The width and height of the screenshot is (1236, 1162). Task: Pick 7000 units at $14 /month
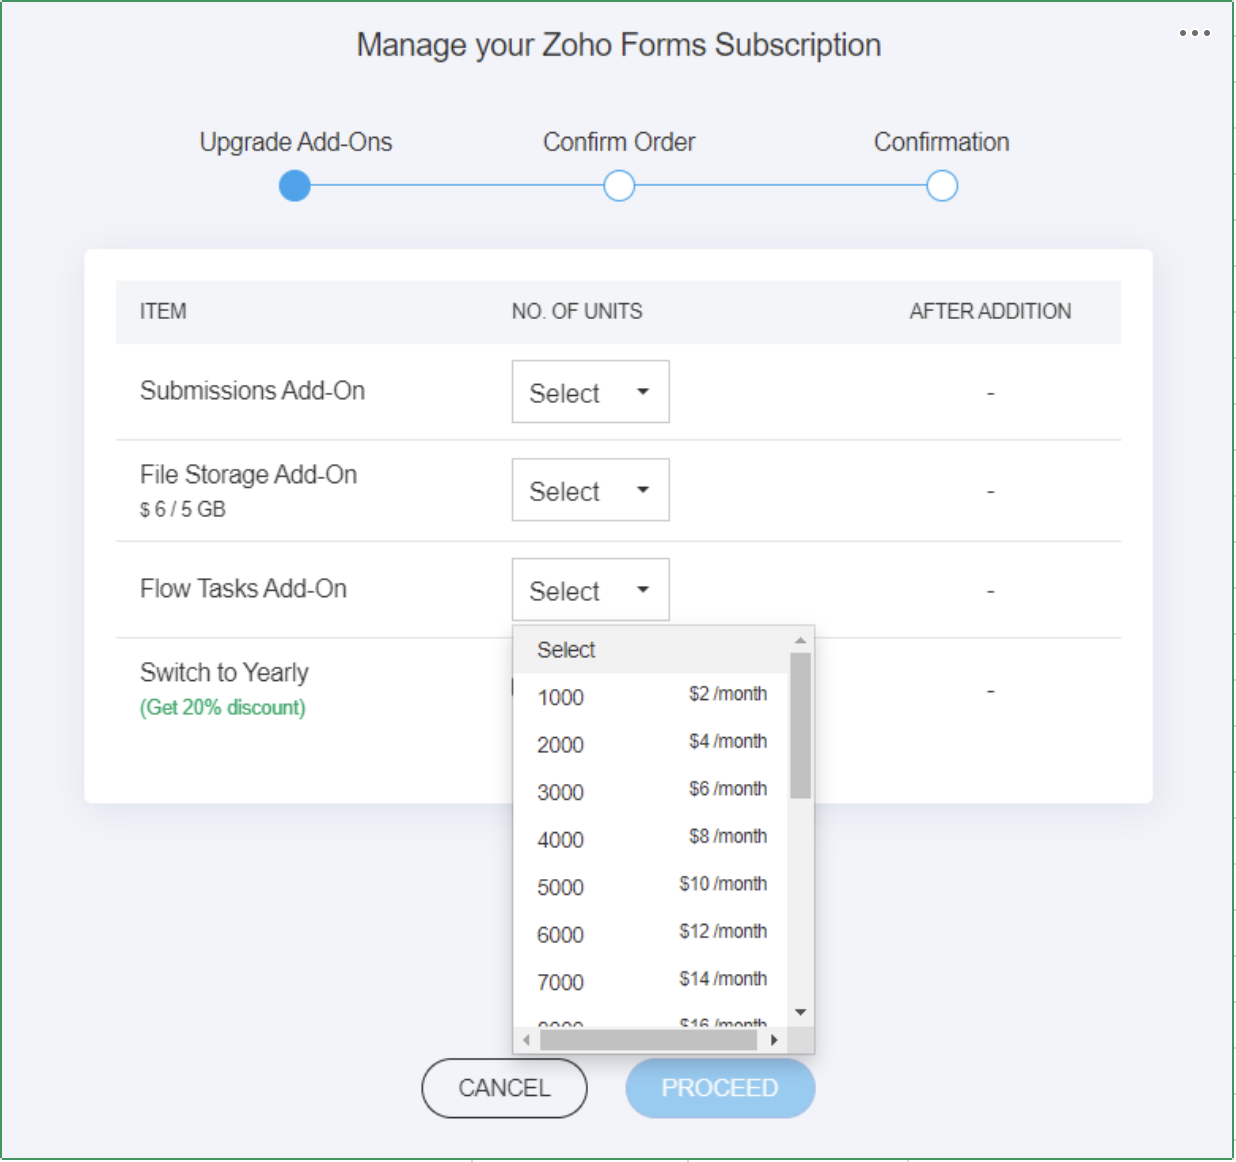click(650, 982)
